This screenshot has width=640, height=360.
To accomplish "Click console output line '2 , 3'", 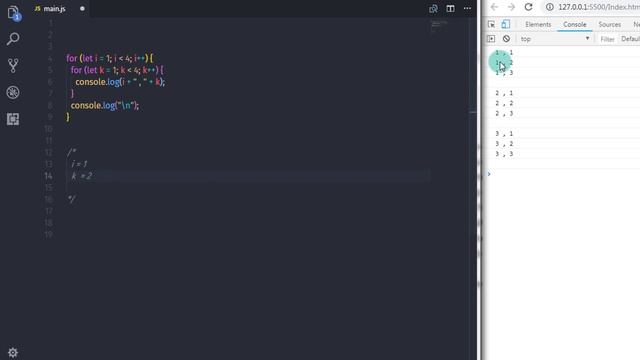I will (x=504, y=113).
